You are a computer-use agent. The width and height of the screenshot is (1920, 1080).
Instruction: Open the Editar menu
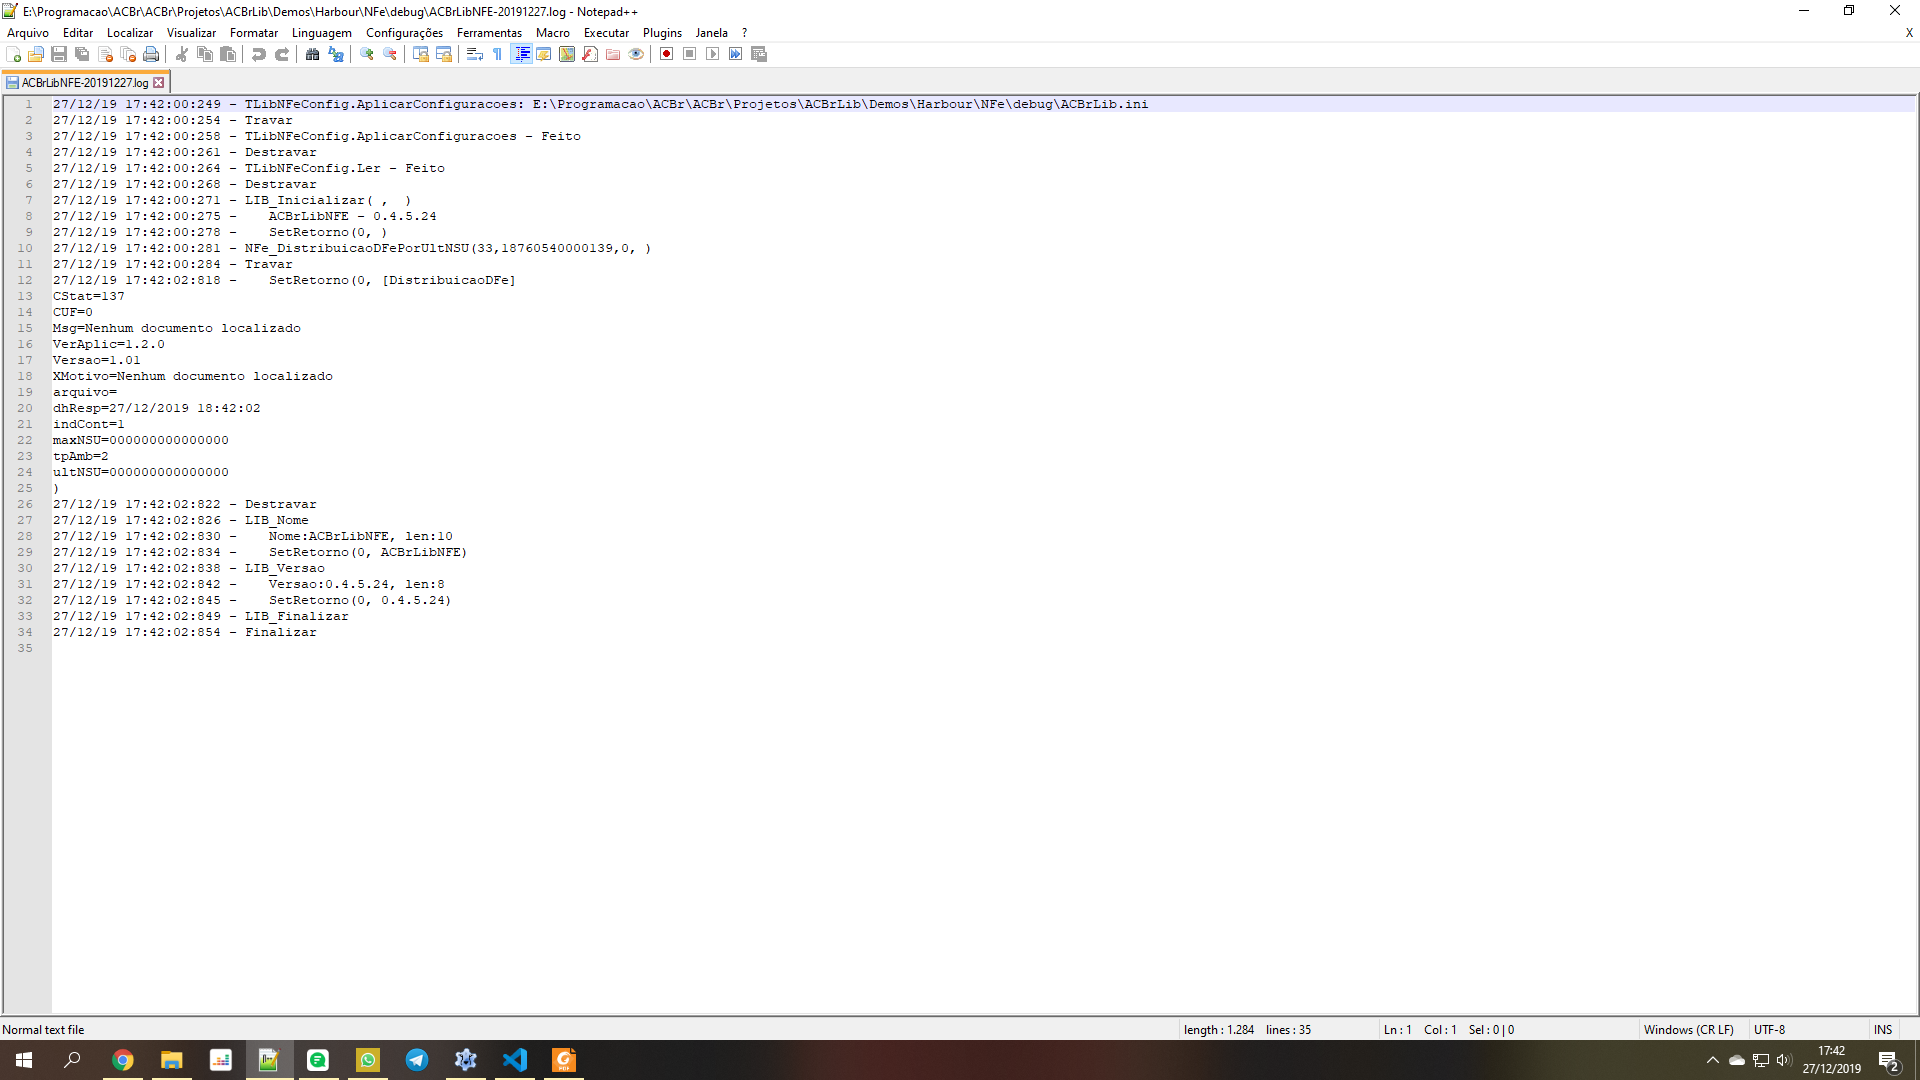coord(78,33)
